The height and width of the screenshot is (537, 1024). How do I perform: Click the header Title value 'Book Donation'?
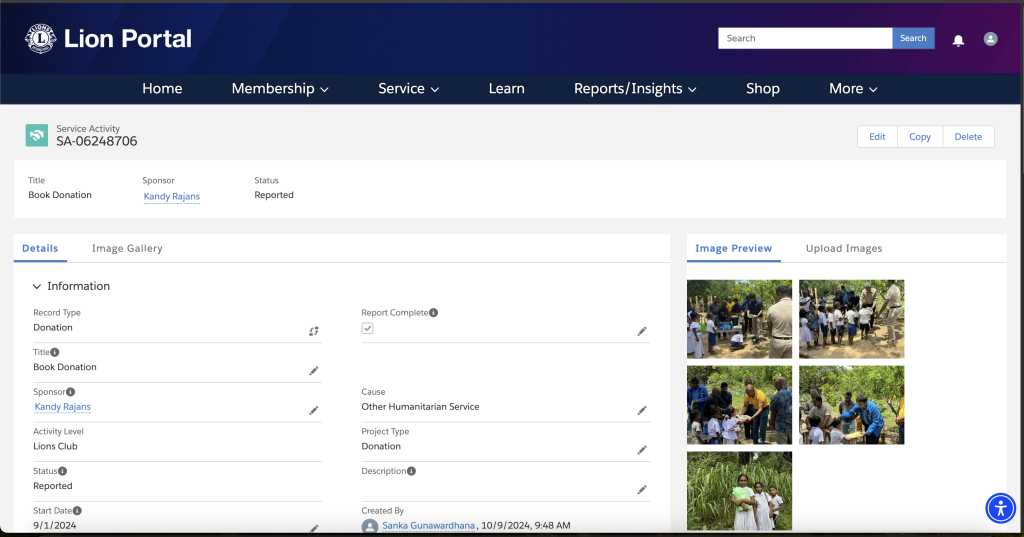click(x=60, y=195)
